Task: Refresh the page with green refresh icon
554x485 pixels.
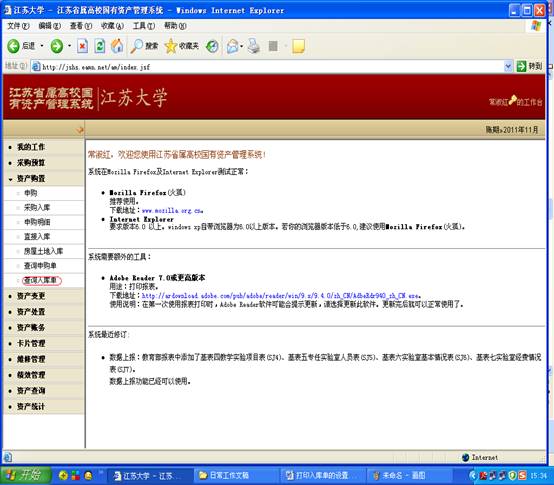Action: click(x=100, y=46)
